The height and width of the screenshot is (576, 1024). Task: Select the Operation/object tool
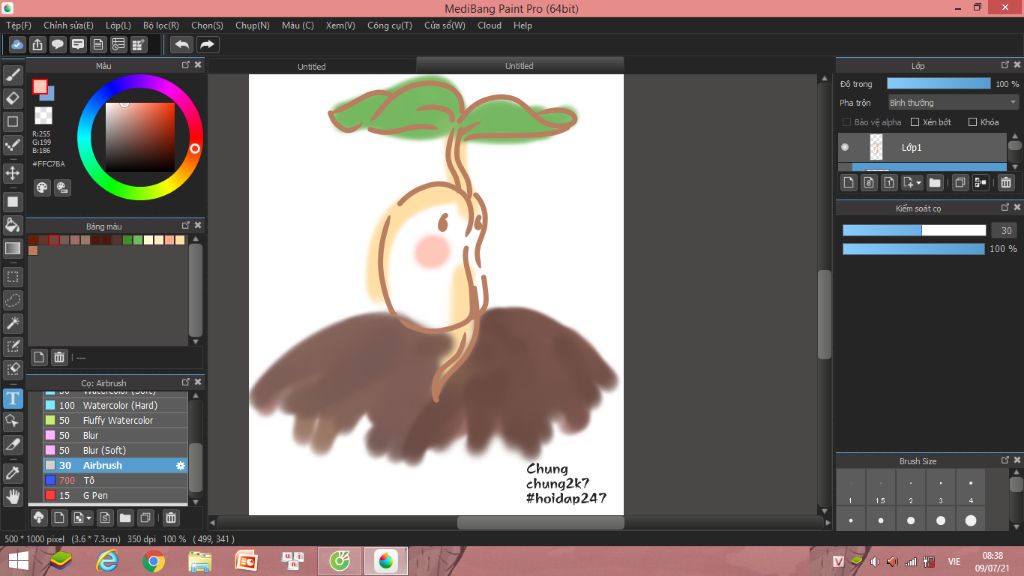click(x=12, y=421)
